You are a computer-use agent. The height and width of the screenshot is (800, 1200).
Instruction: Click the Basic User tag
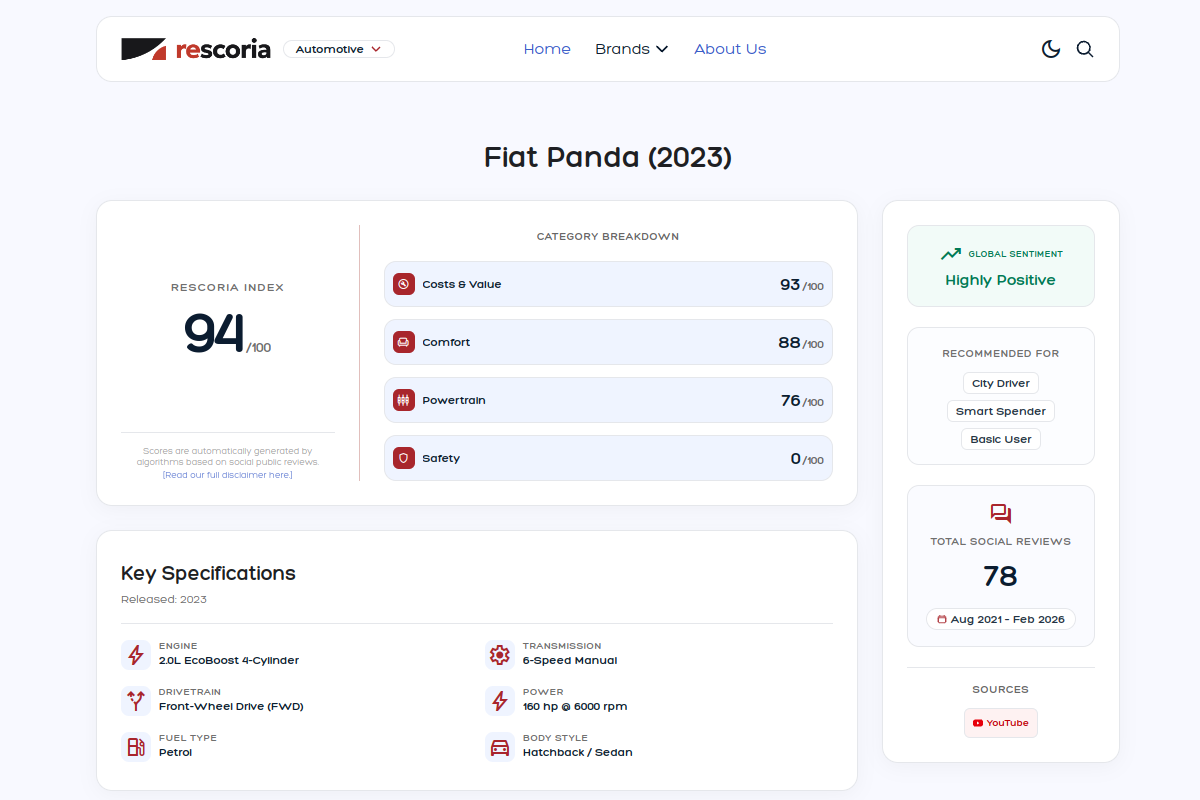(1001, 439)
